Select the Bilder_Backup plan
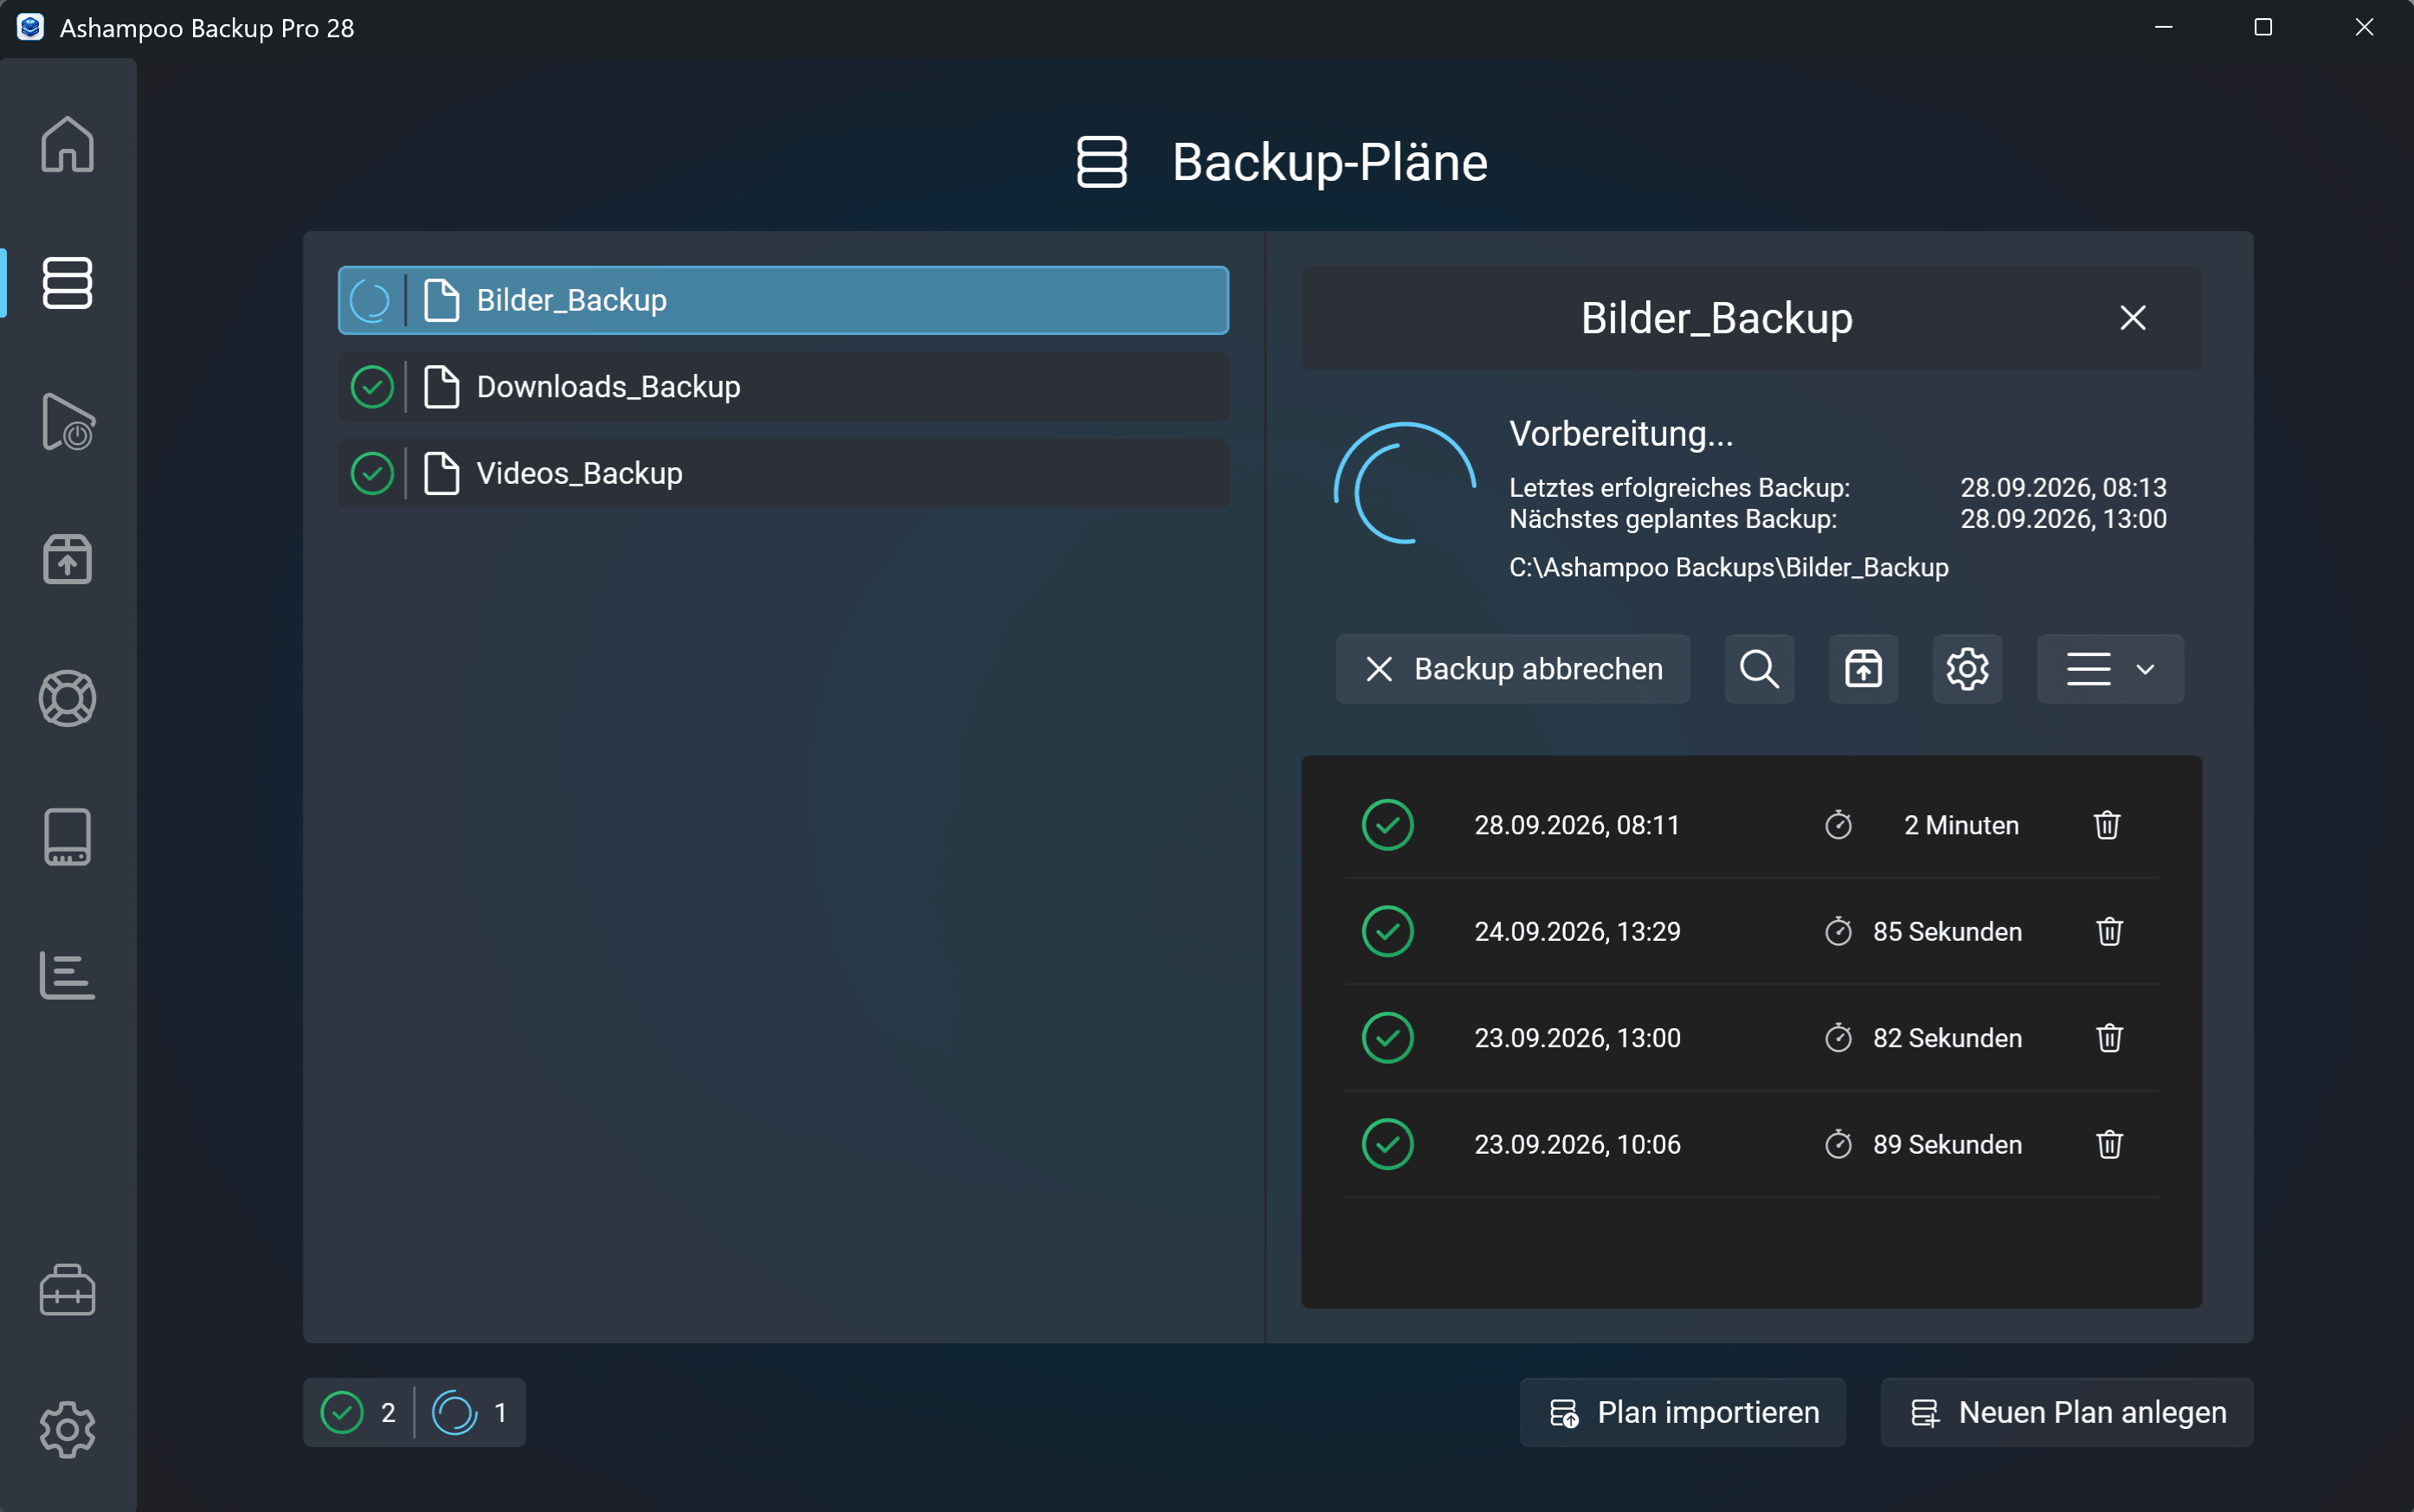Screen dimensions: 2414x1512 tap(783, 300)
